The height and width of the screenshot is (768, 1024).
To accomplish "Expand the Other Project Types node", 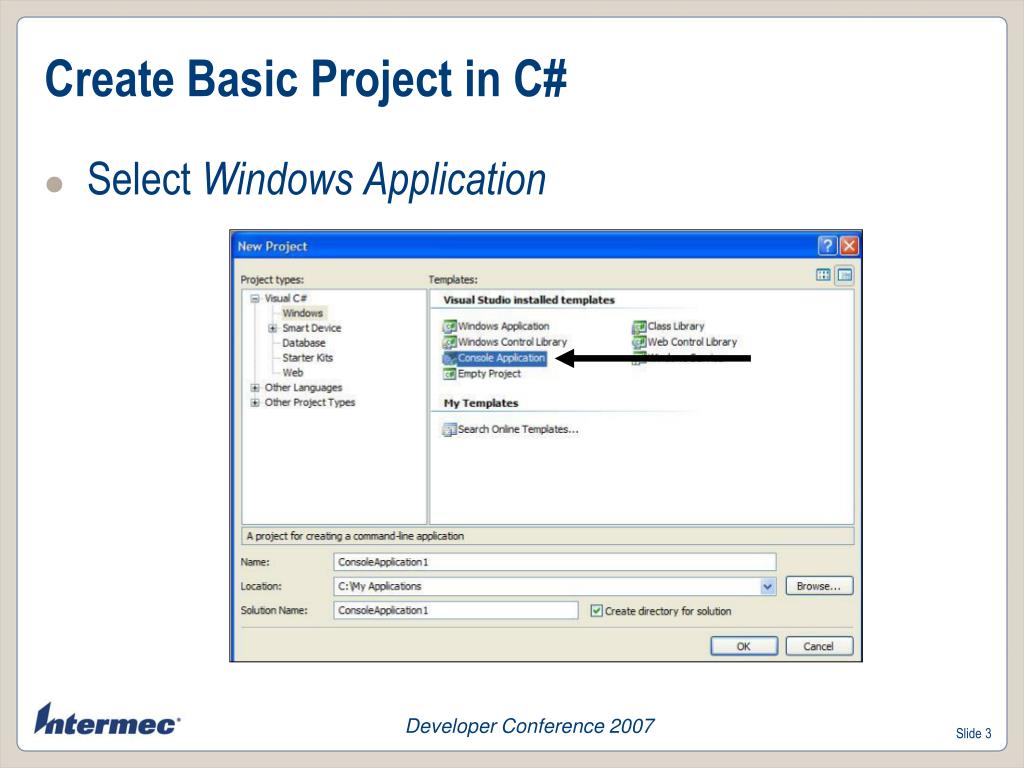I will tap(255, 402).
